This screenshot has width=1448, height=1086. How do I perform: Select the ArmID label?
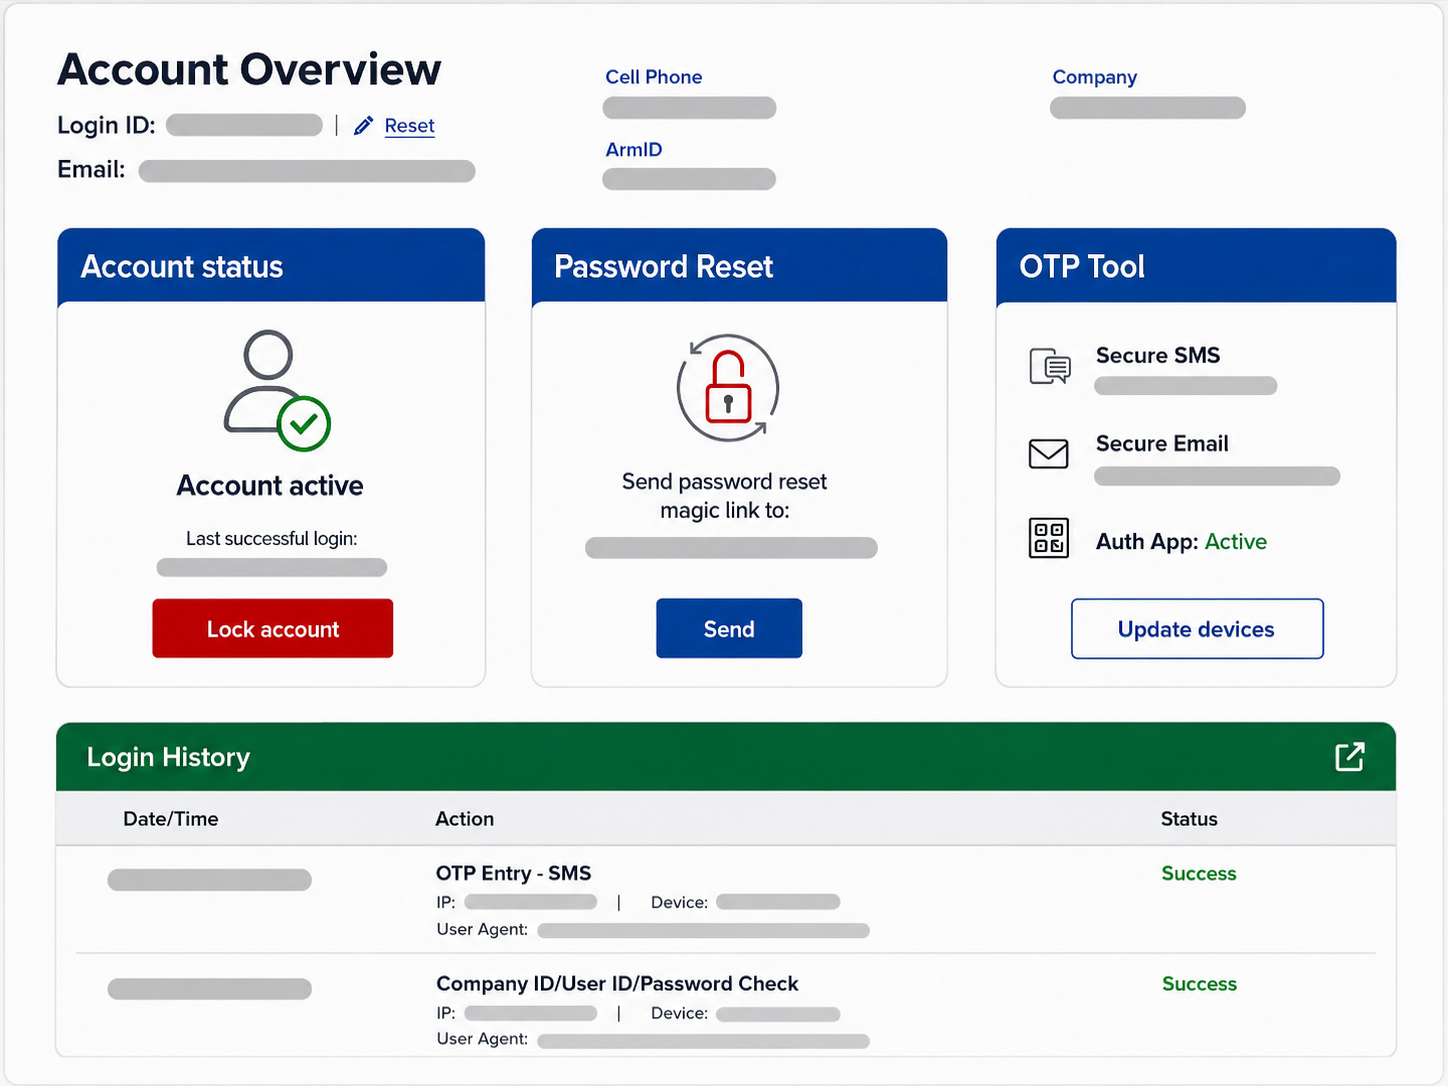tap(634, 150)
